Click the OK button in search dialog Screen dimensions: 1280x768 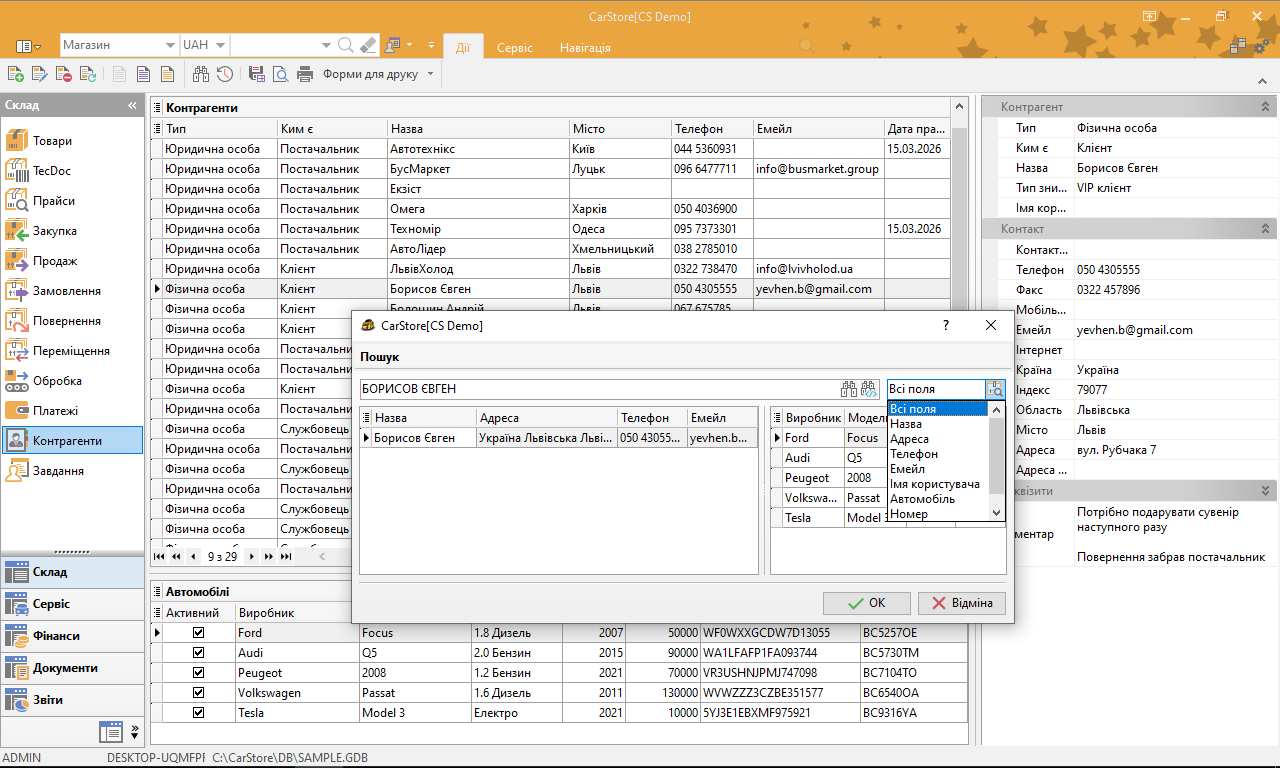(x=866, y=603)
